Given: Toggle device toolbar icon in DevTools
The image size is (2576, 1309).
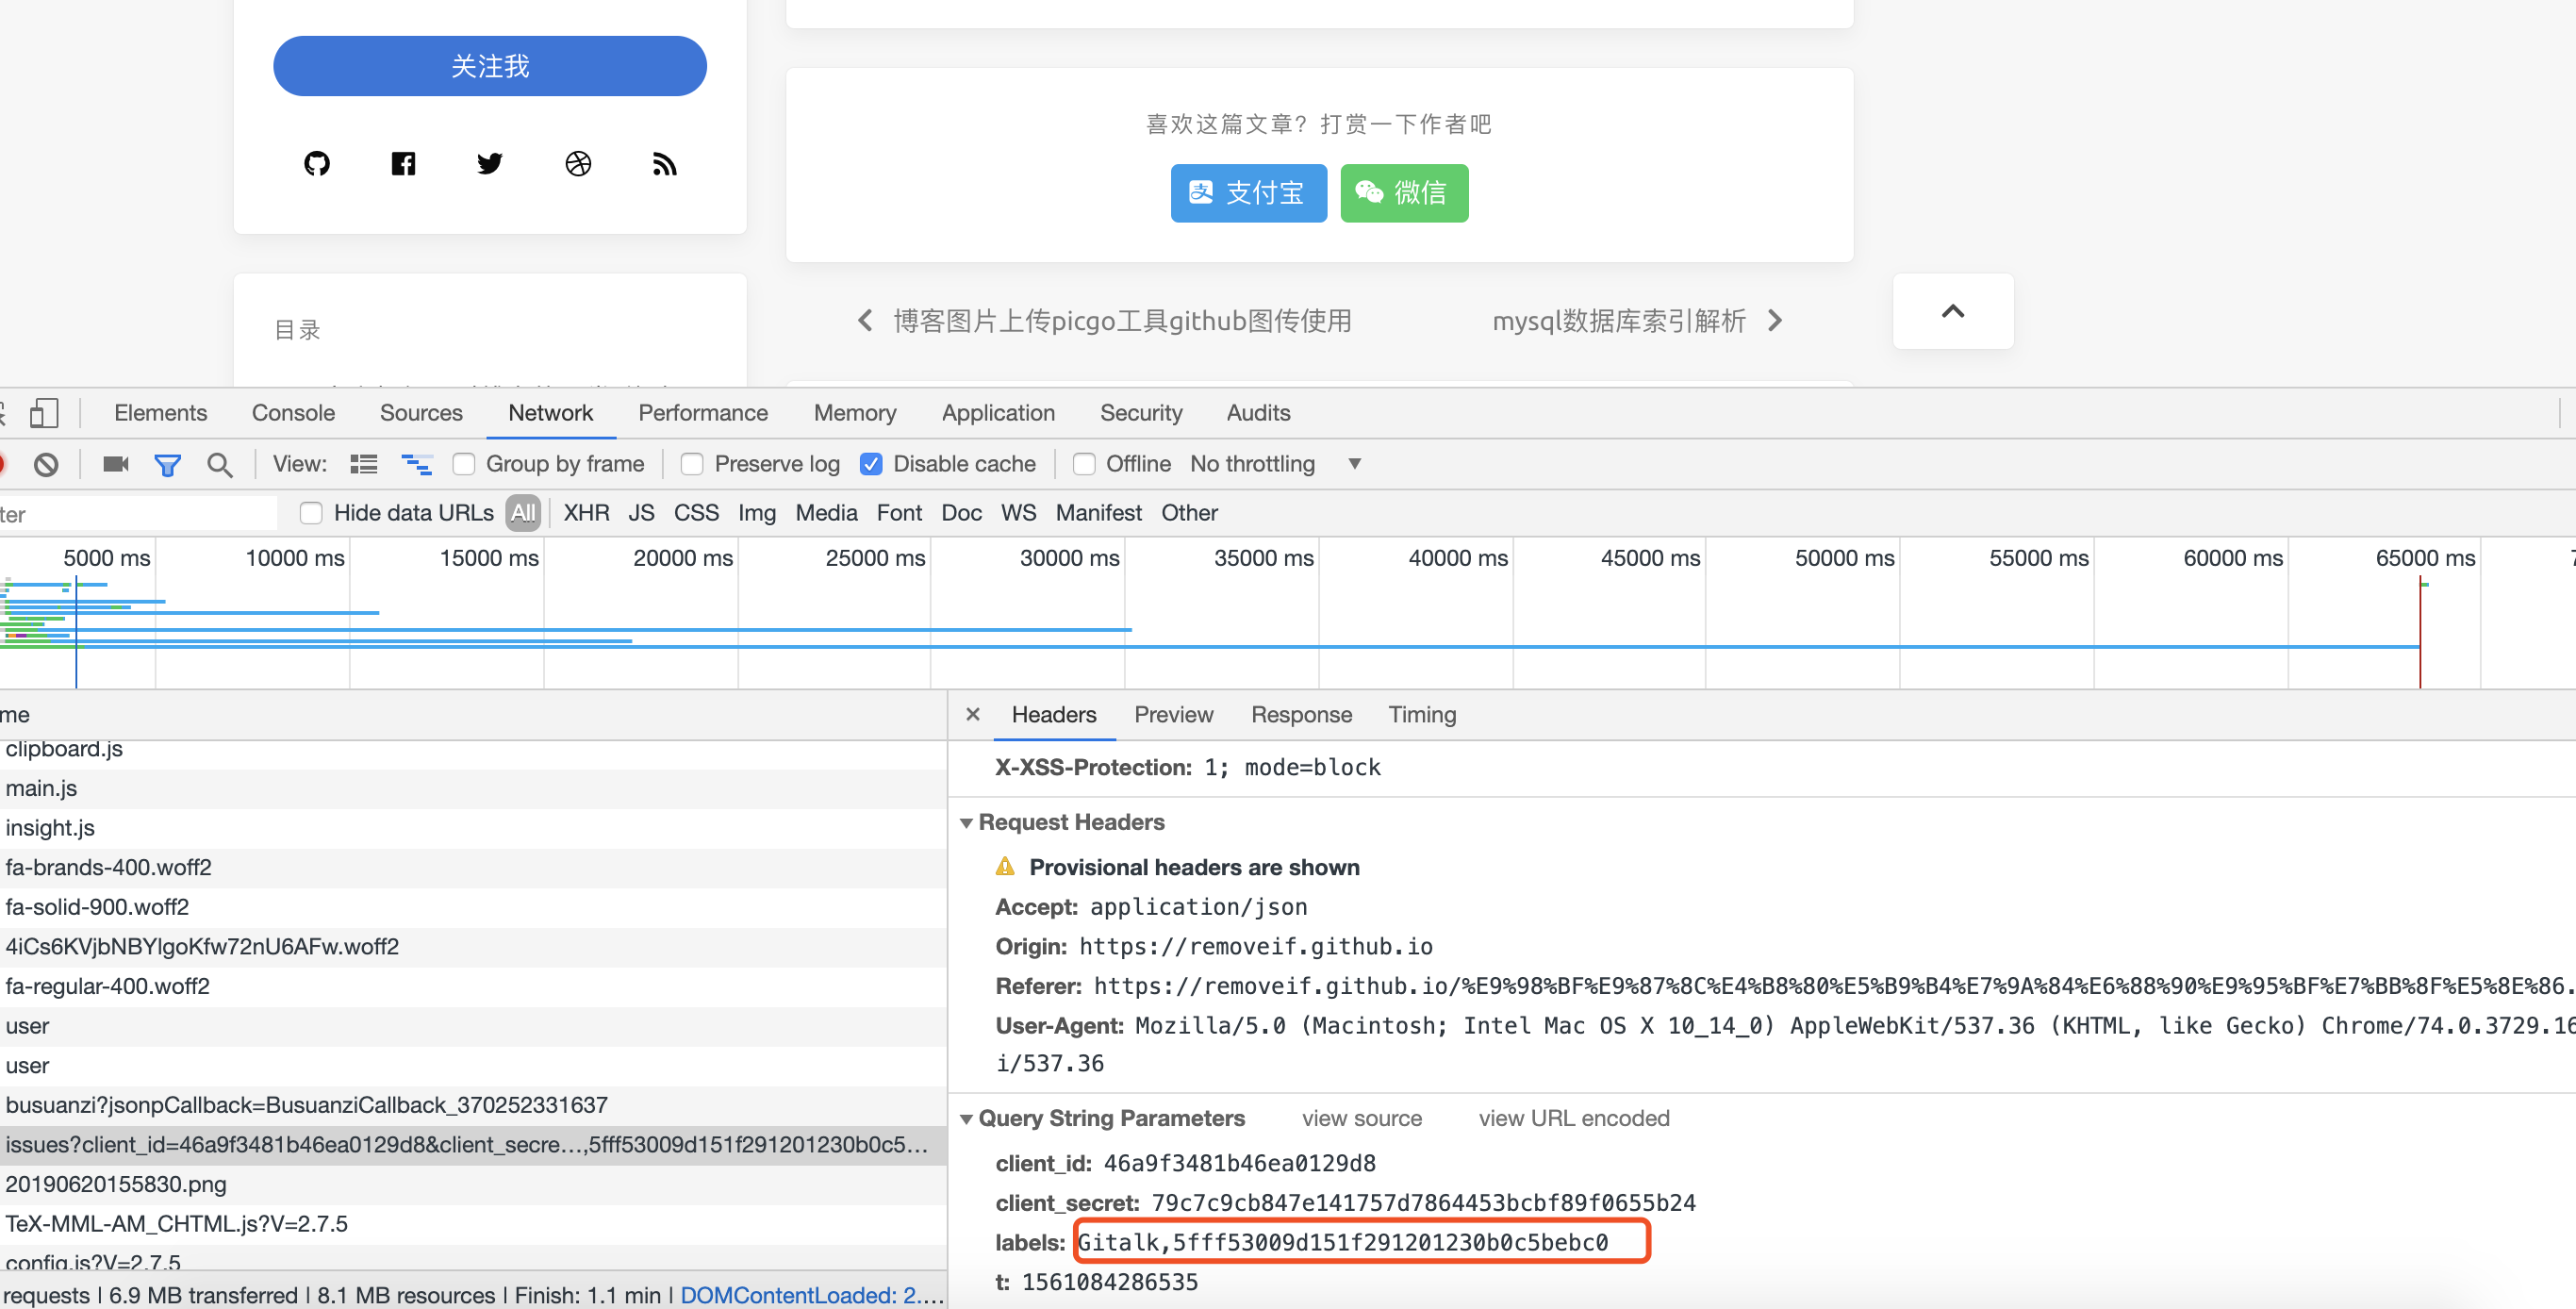Looking at the screenshot, I should pos(43,413).
